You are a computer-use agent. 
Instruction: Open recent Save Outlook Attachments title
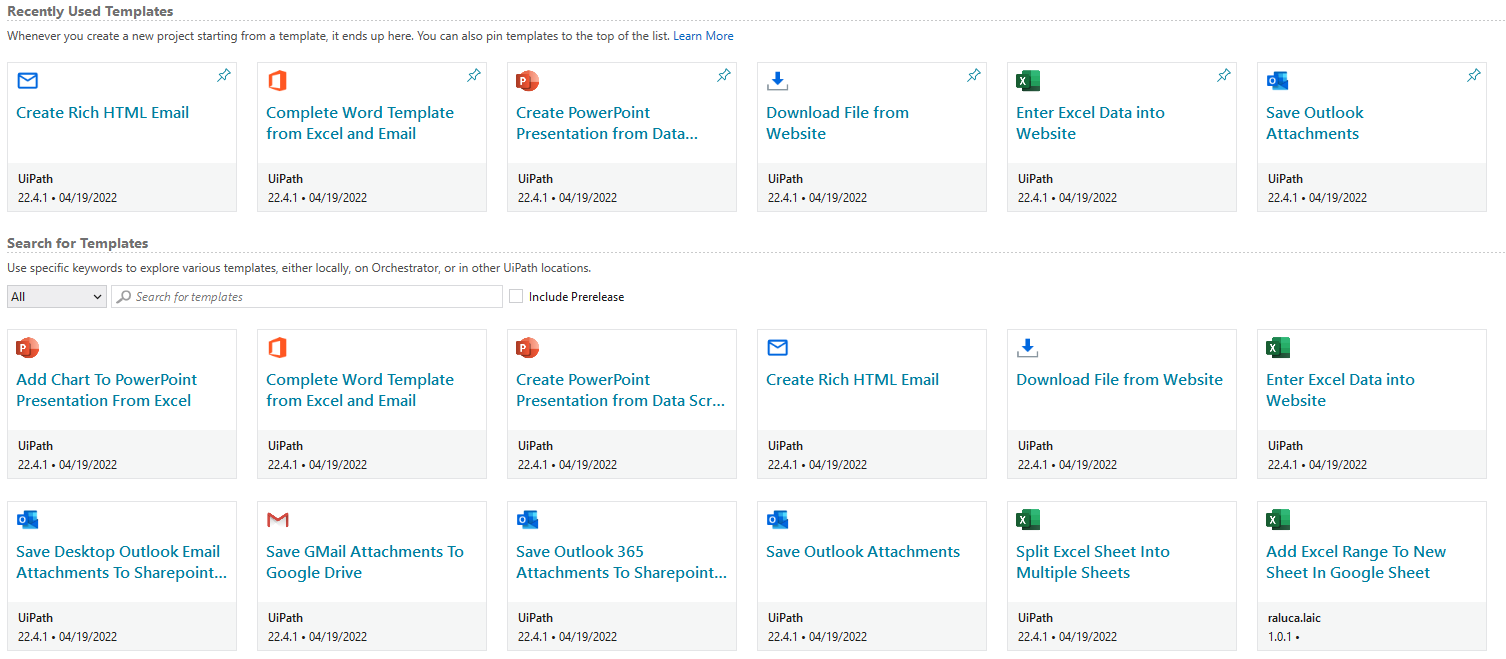[1315, 123]
